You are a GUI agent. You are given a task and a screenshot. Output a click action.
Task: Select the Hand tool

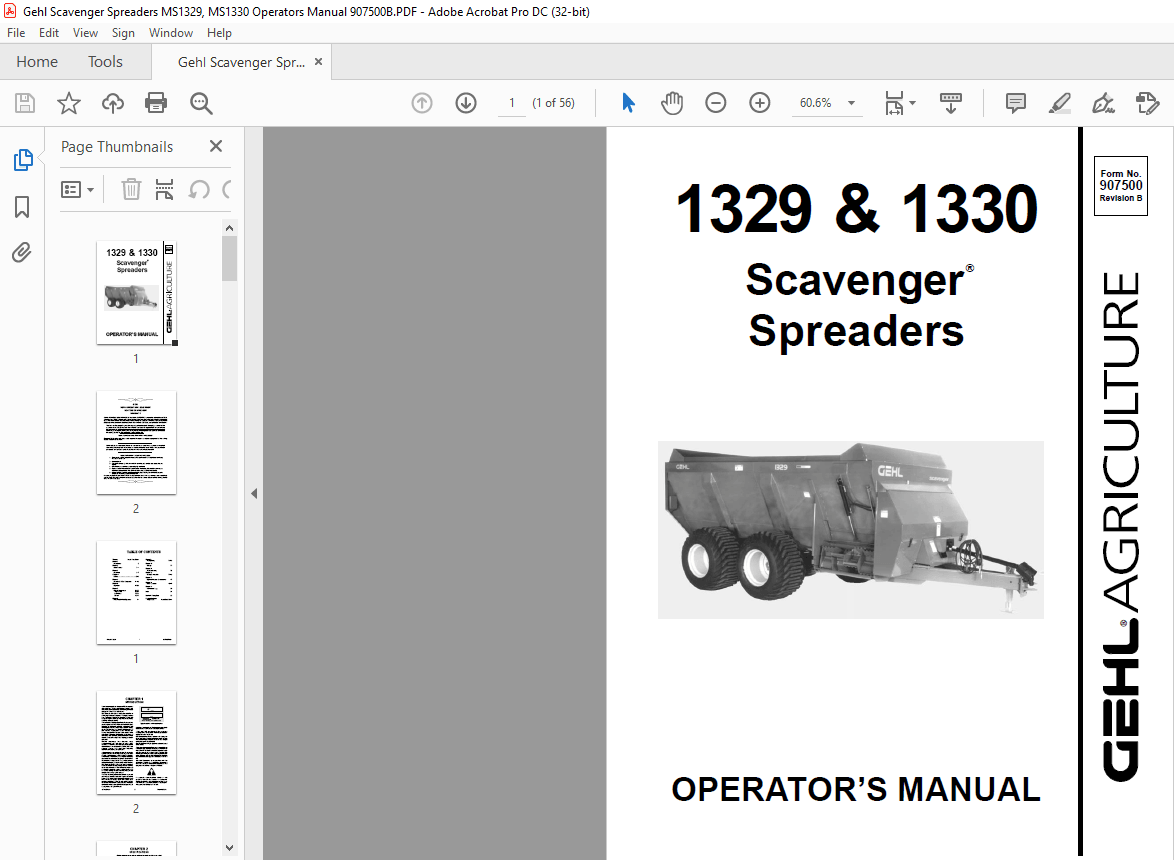click(x=671, y=102)
